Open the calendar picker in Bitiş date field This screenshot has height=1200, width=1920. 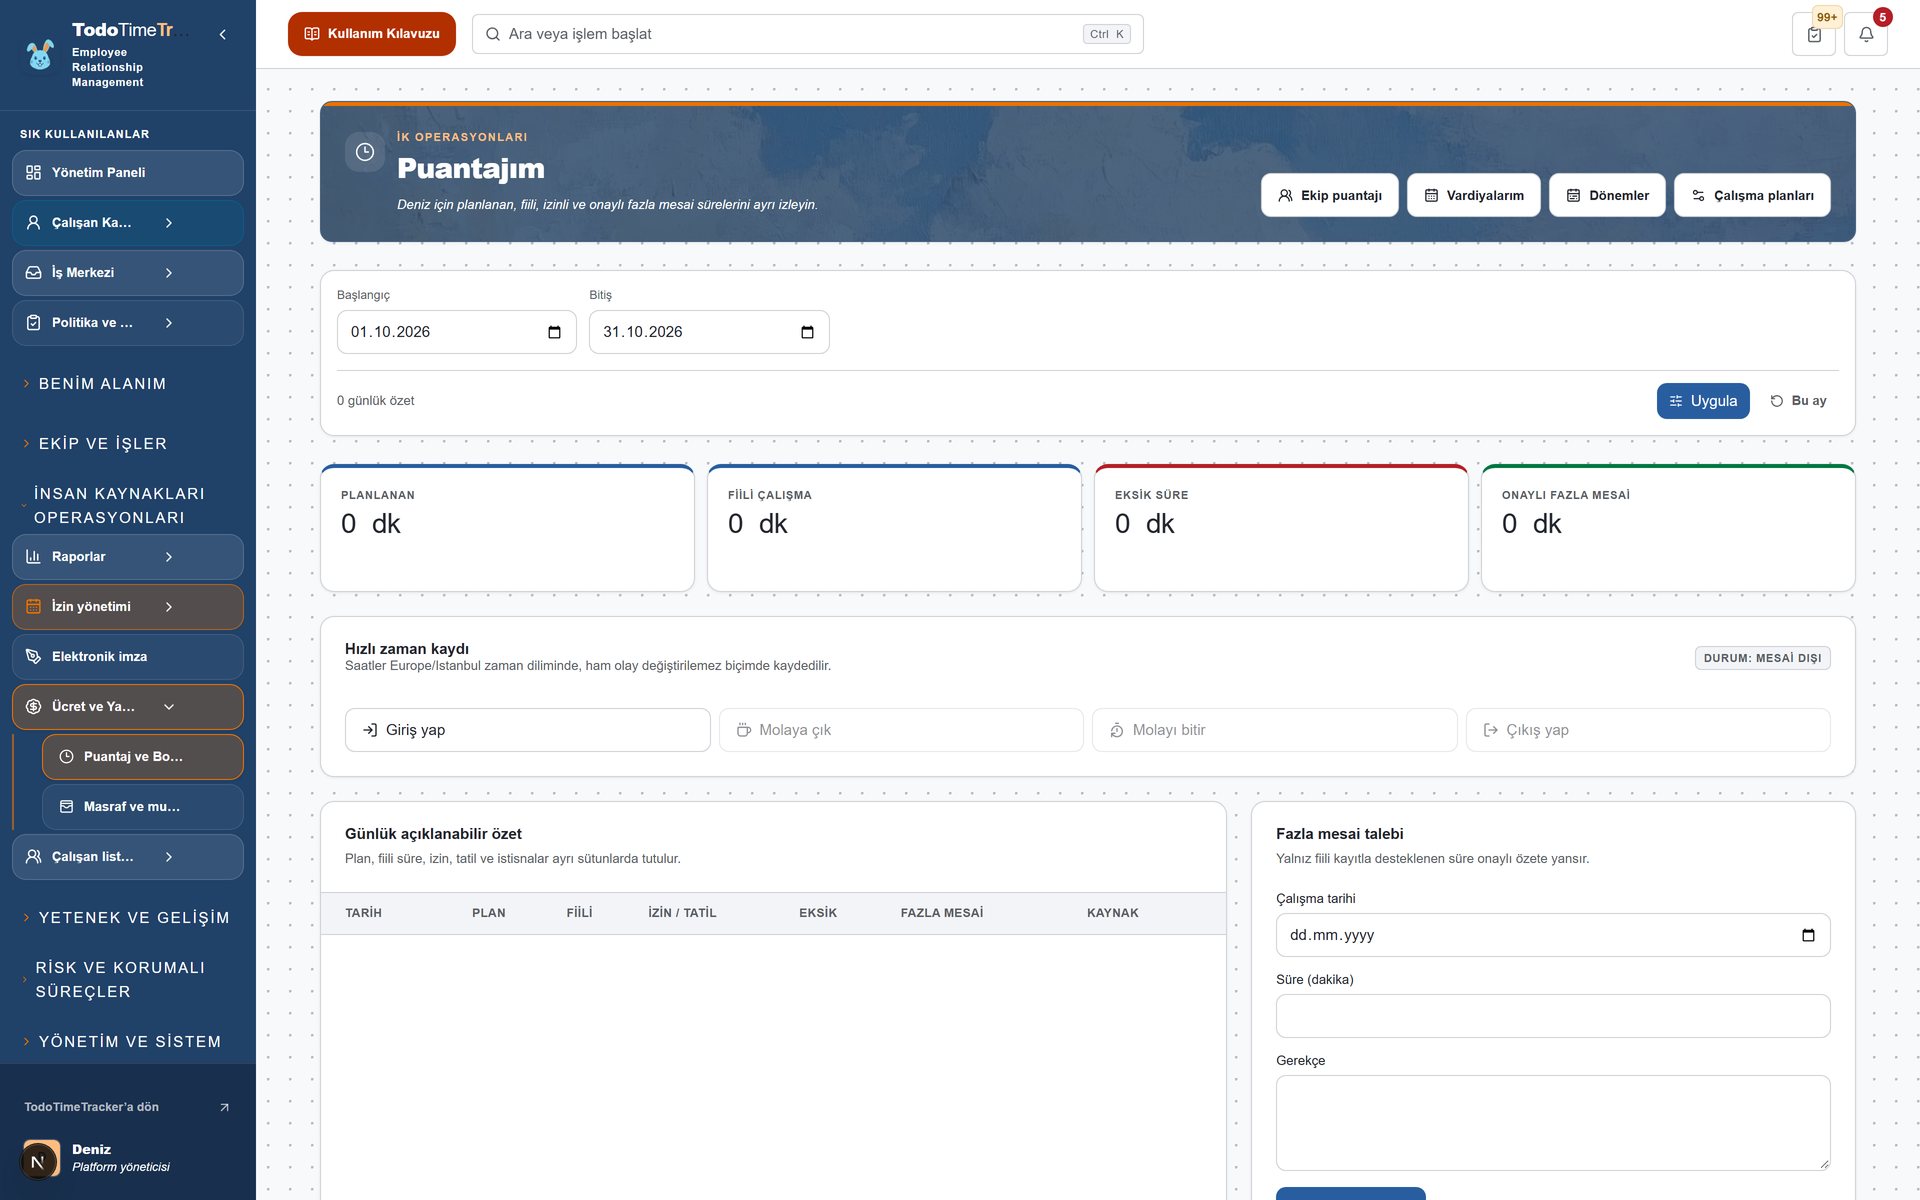[807, 332]
